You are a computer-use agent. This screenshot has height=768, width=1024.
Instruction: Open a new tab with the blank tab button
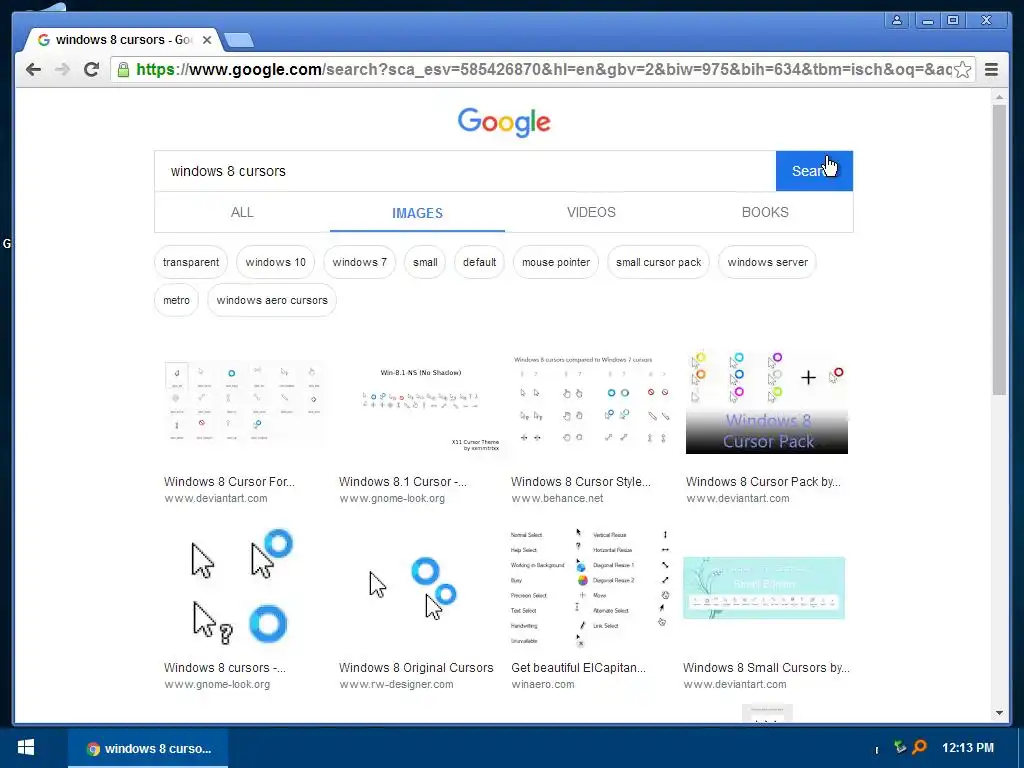(238, 40)
